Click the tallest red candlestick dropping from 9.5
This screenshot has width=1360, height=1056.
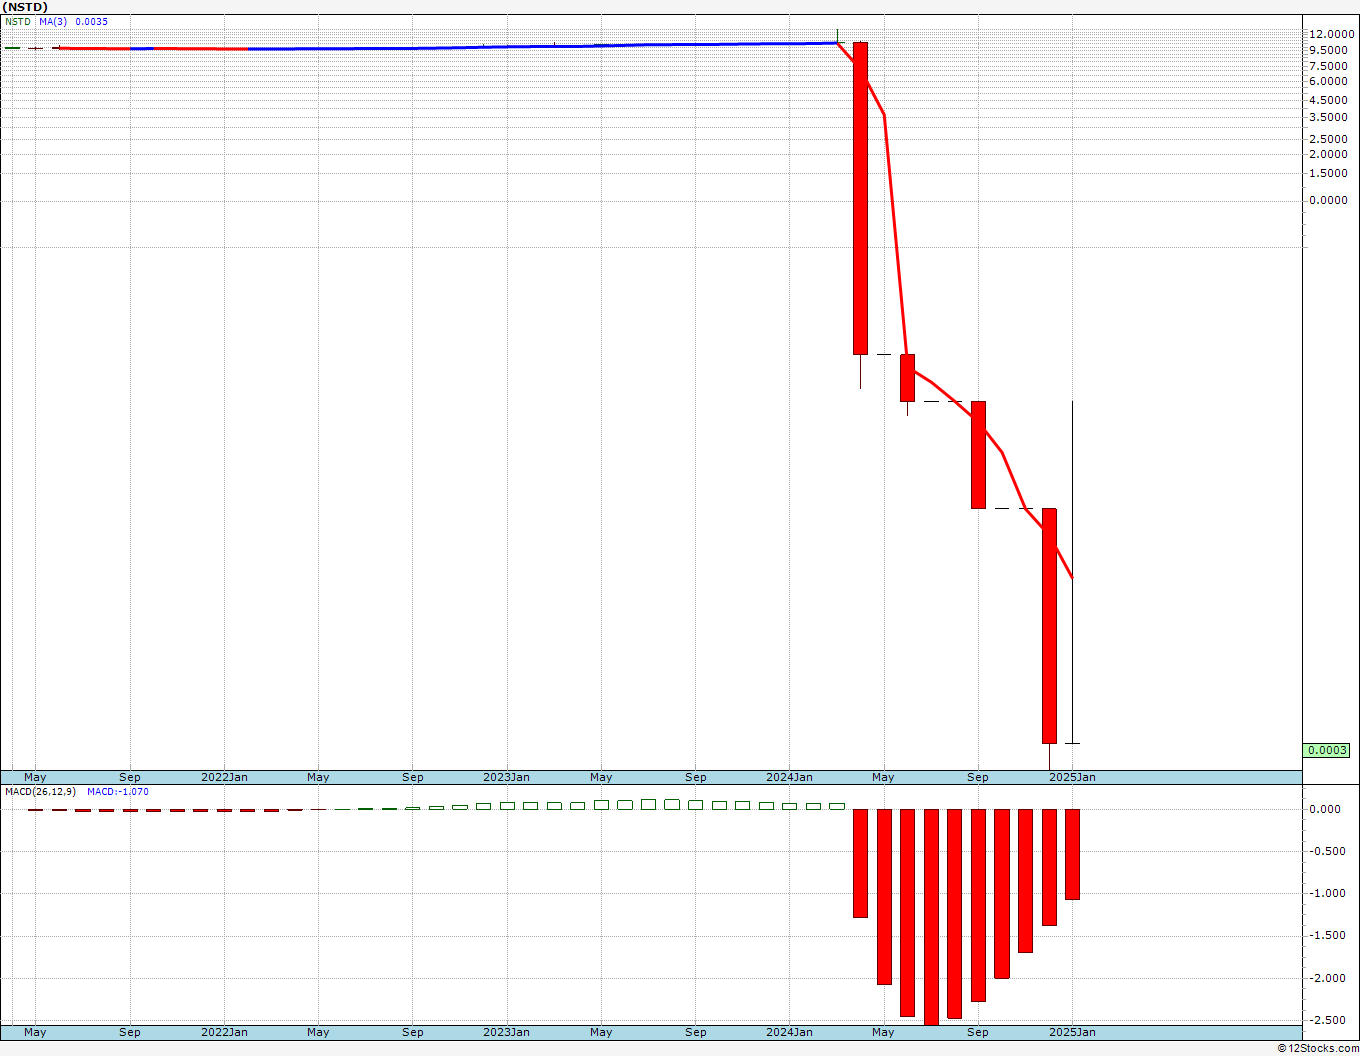coord(860,198)
